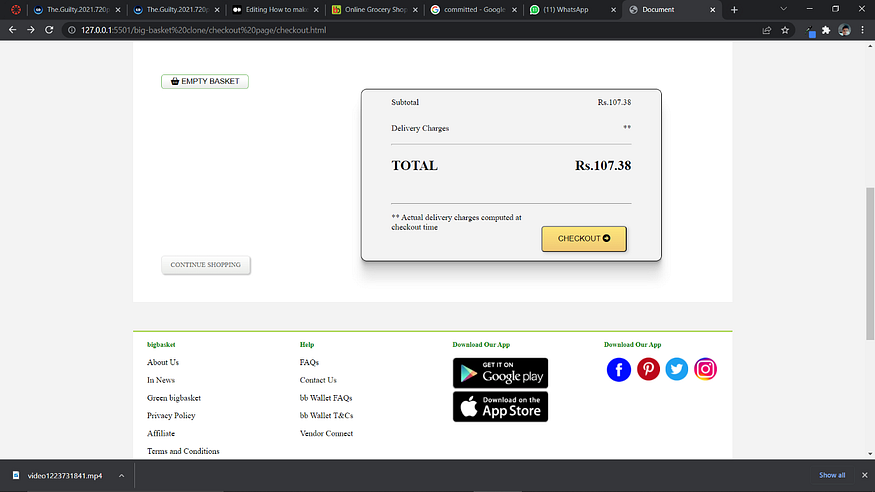Open the Extensions puzzle icon
Screen dimensions: 875x492
click(x=826, y=30)
